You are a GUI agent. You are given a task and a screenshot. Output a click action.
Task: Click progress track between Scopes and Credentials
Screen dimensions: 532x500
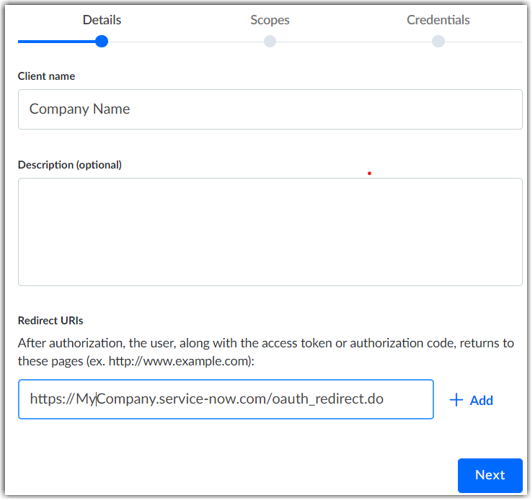tap(354, 42)
